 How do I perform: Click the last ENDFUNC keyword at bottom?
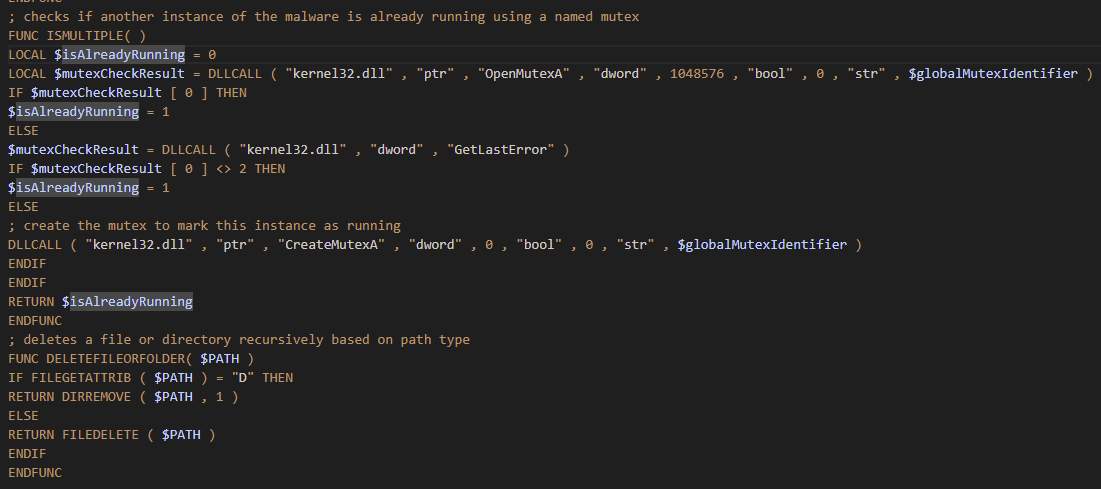[35, 473]
